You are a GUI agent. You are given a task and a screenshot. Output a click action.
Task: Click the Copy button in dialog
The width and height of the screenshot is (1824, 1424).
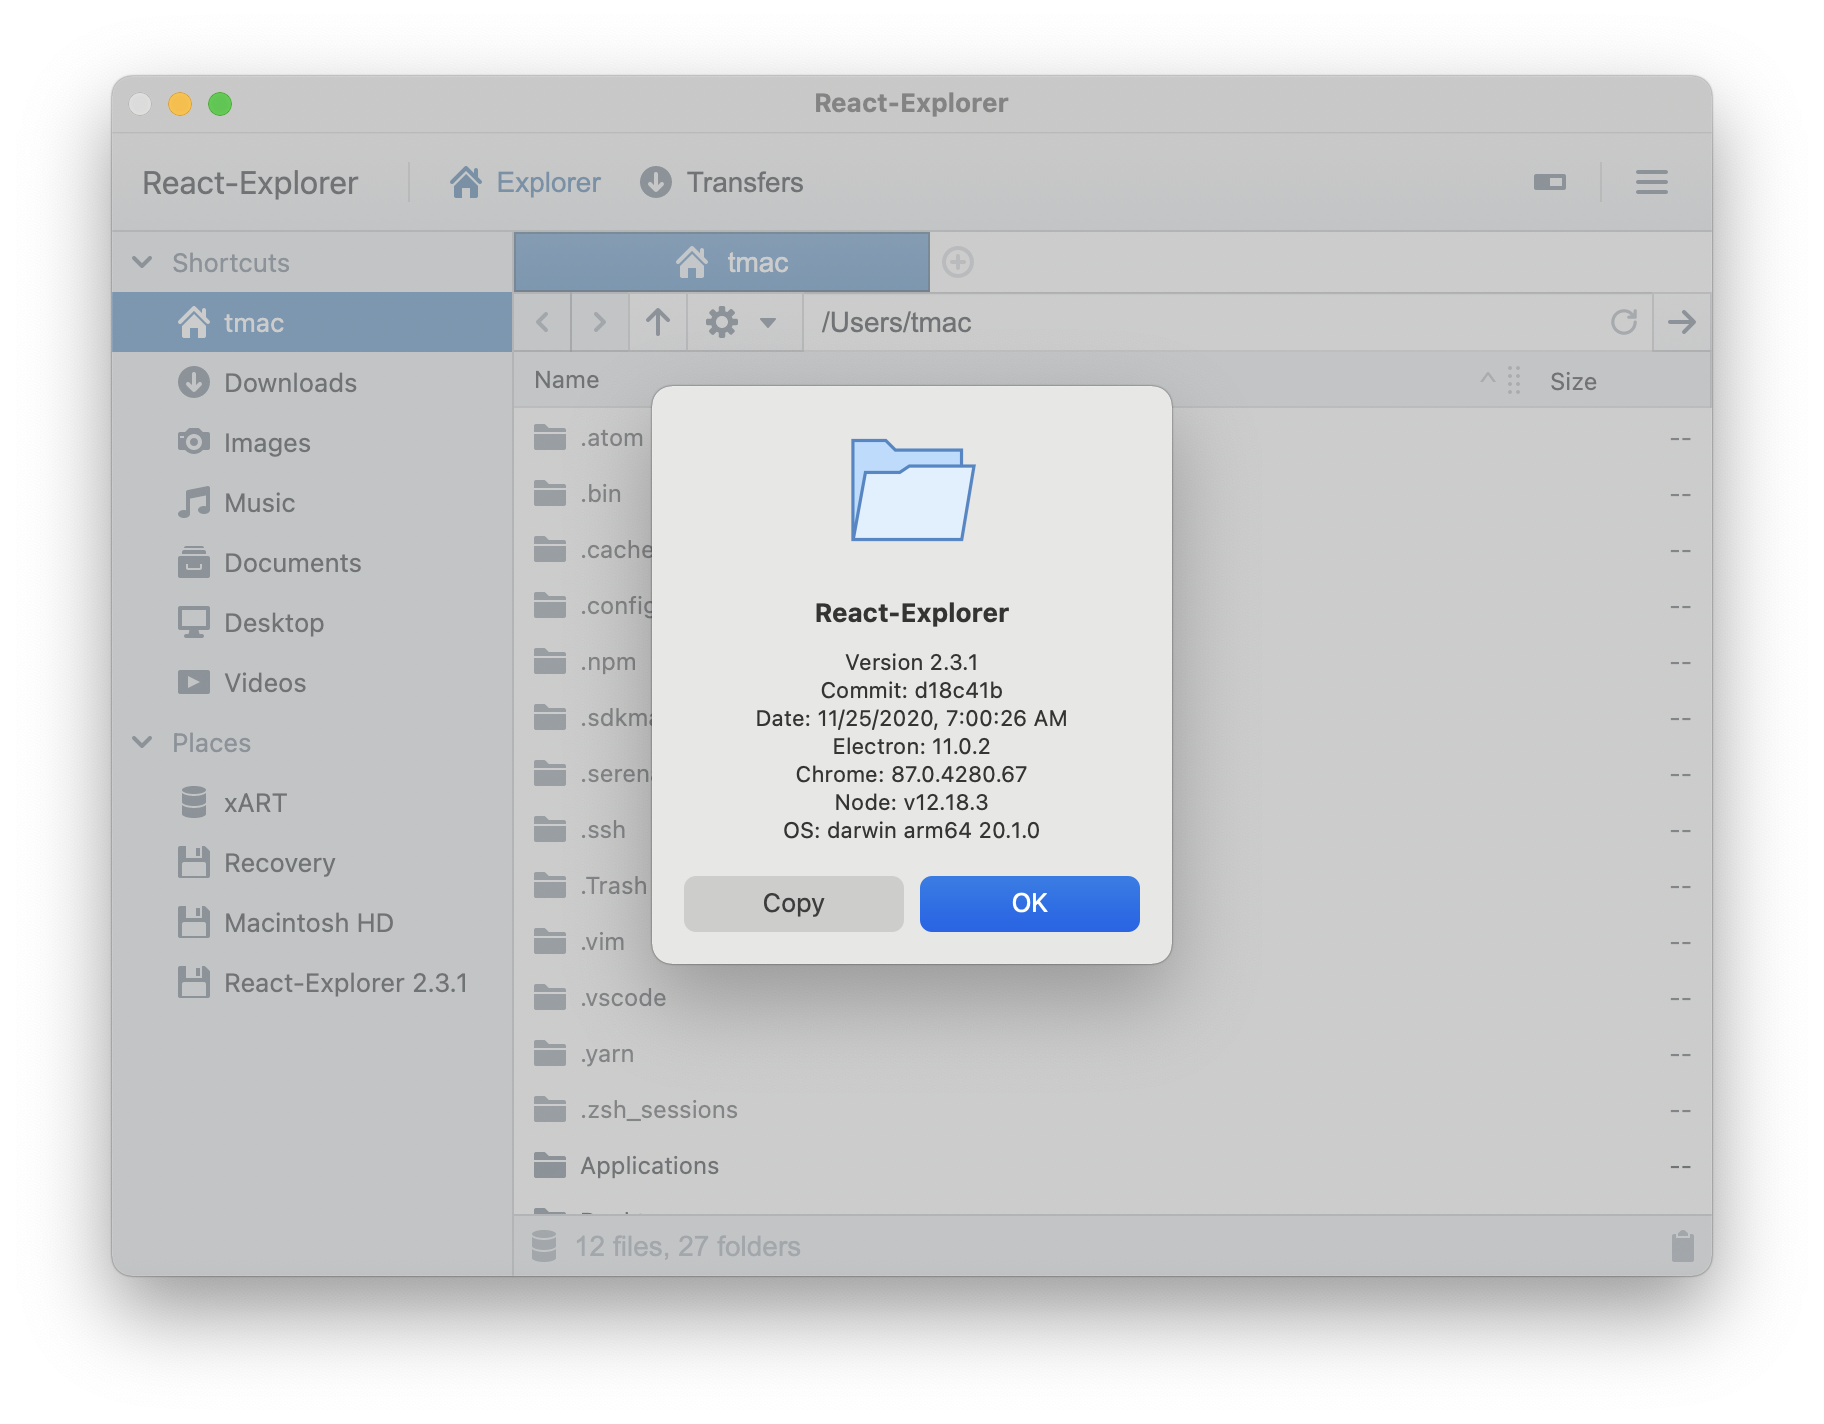(793, 903)
